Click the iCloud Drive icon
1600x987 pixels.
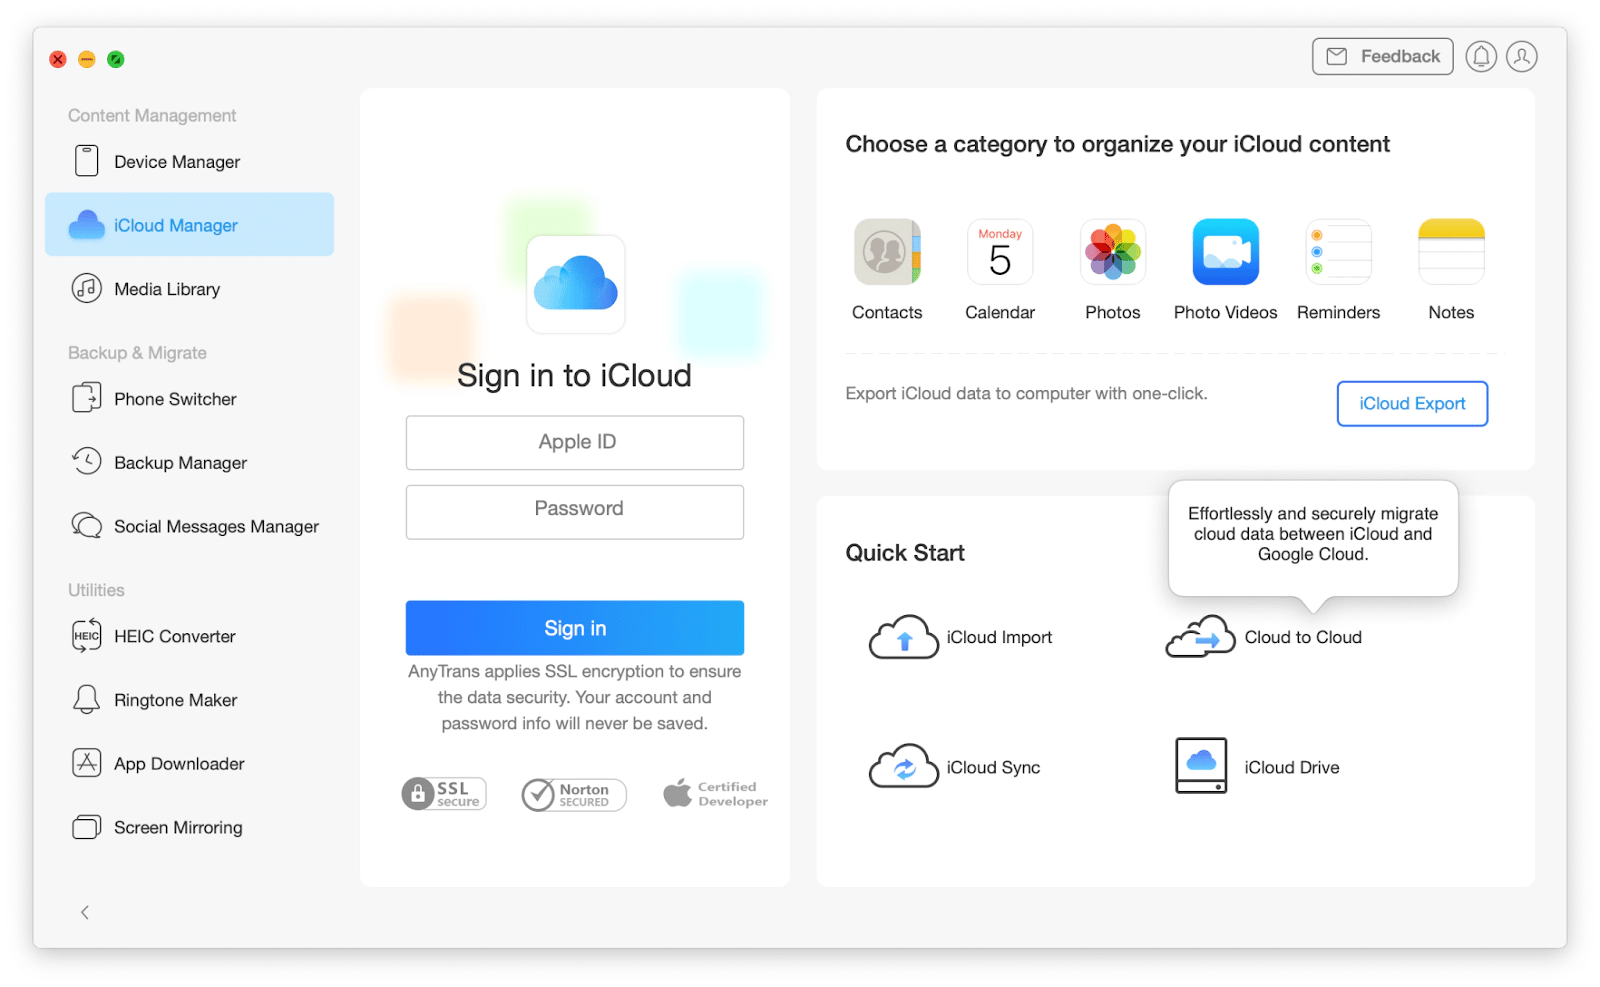click(1201, 766)
